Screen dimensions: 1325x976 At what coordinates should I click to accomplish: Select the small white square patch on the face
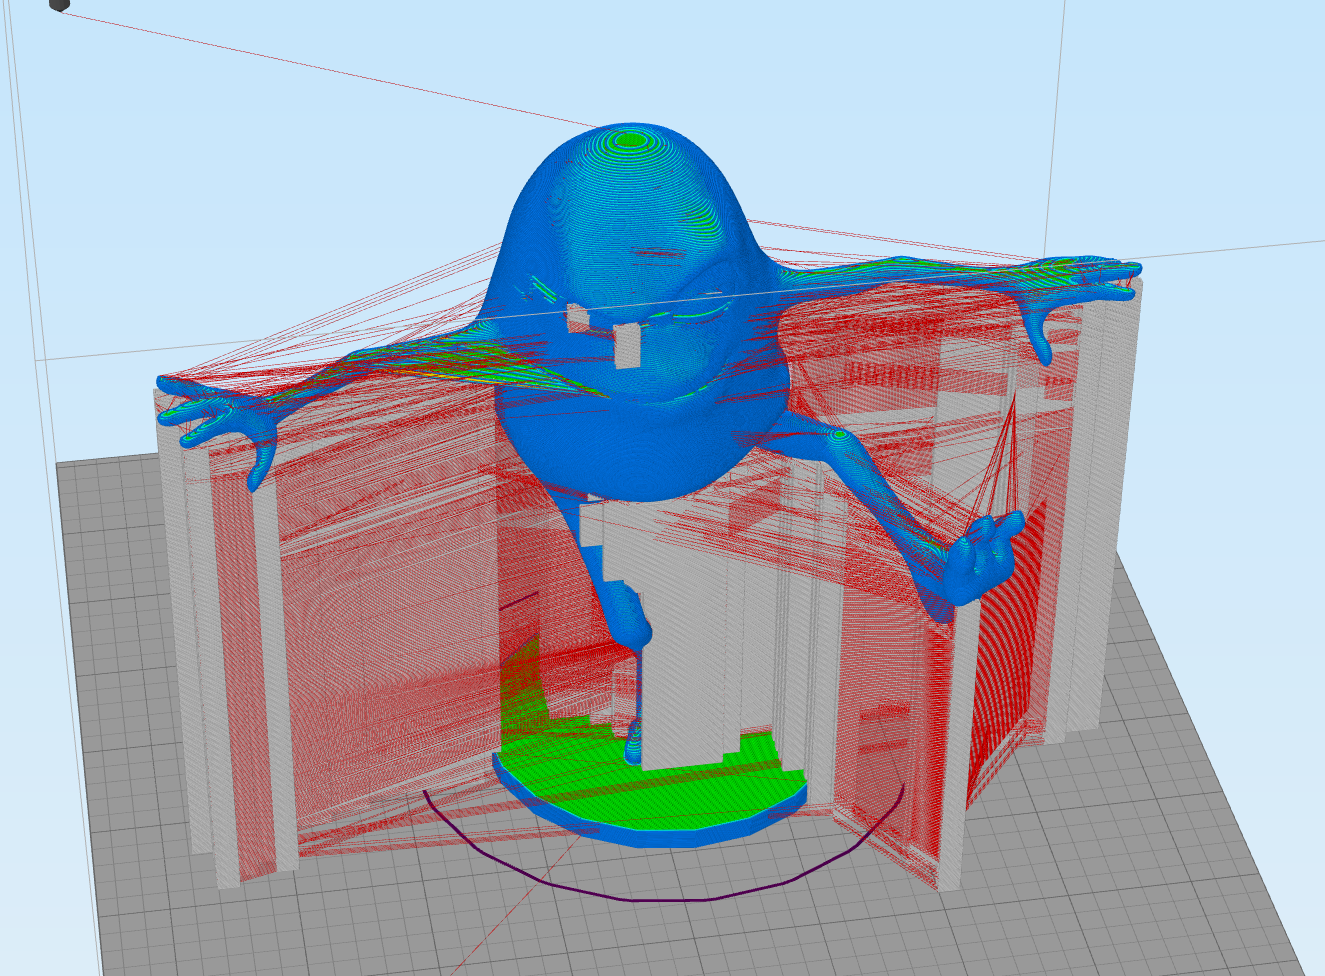pyautogui.click(x=627, y=346)
